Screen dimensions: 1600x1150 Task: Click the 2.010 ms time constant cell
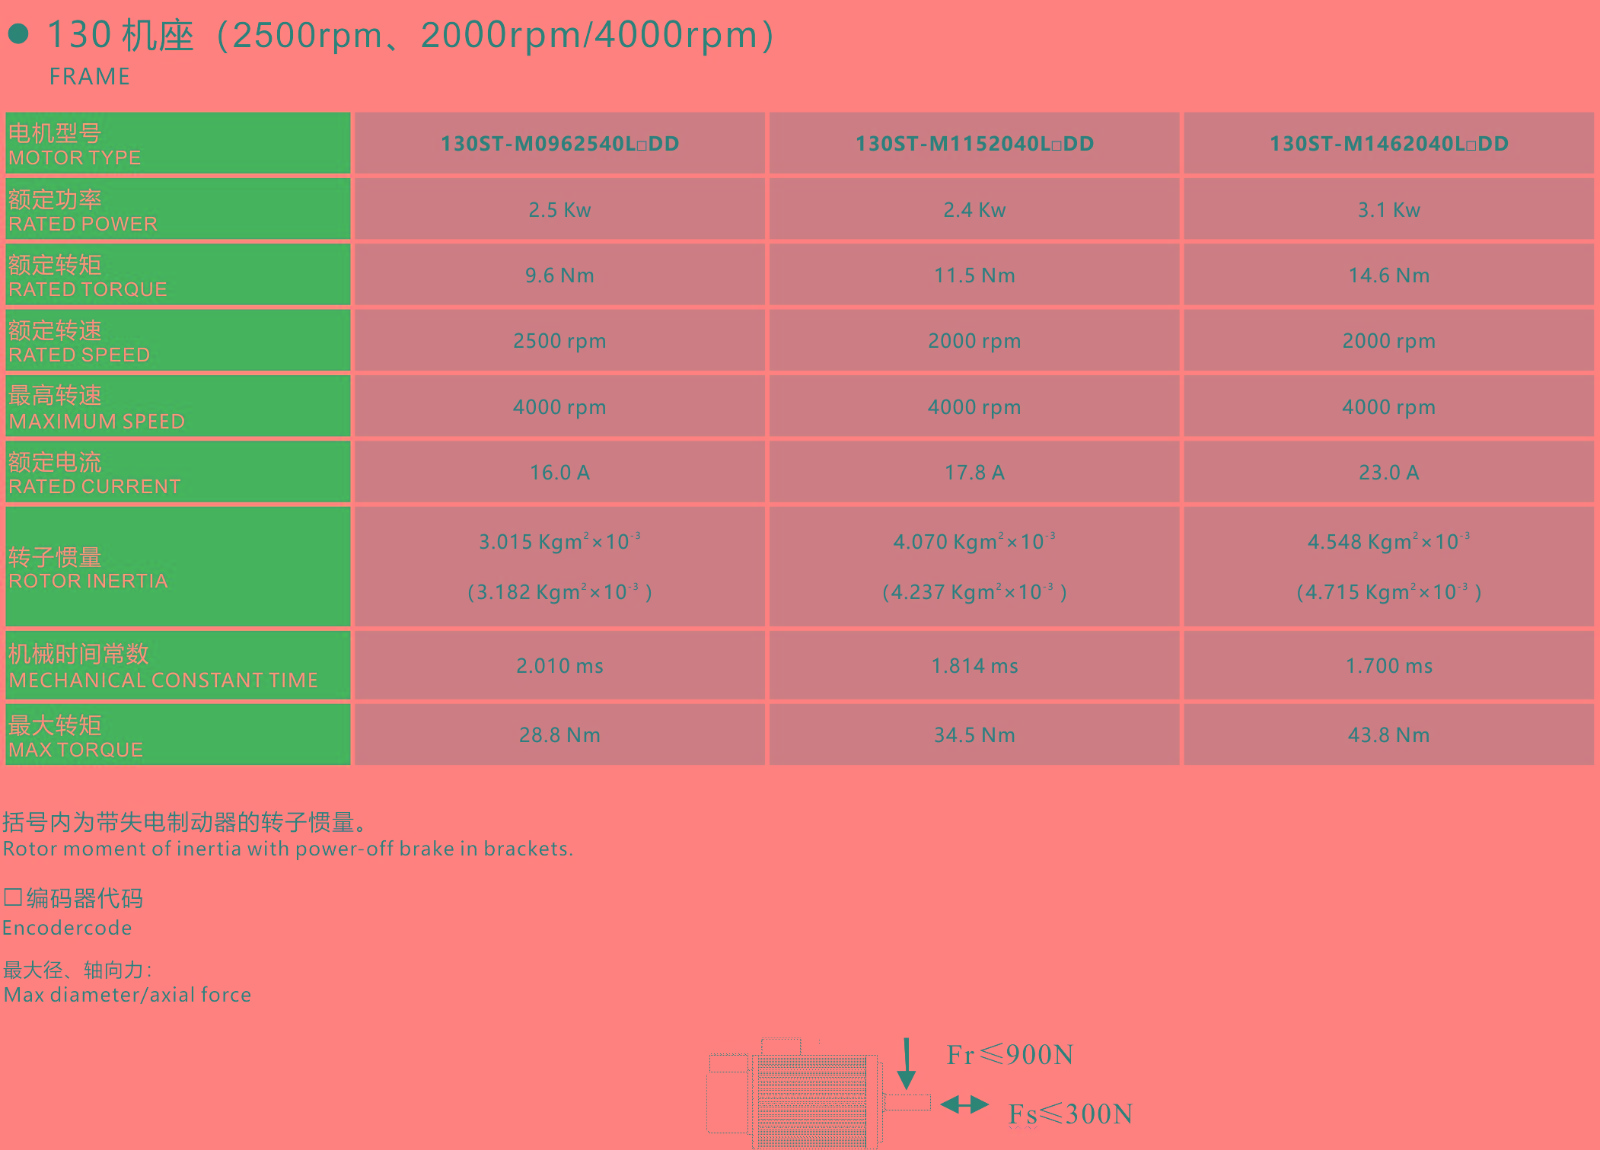pyautogui.click(x=559, y=666)
